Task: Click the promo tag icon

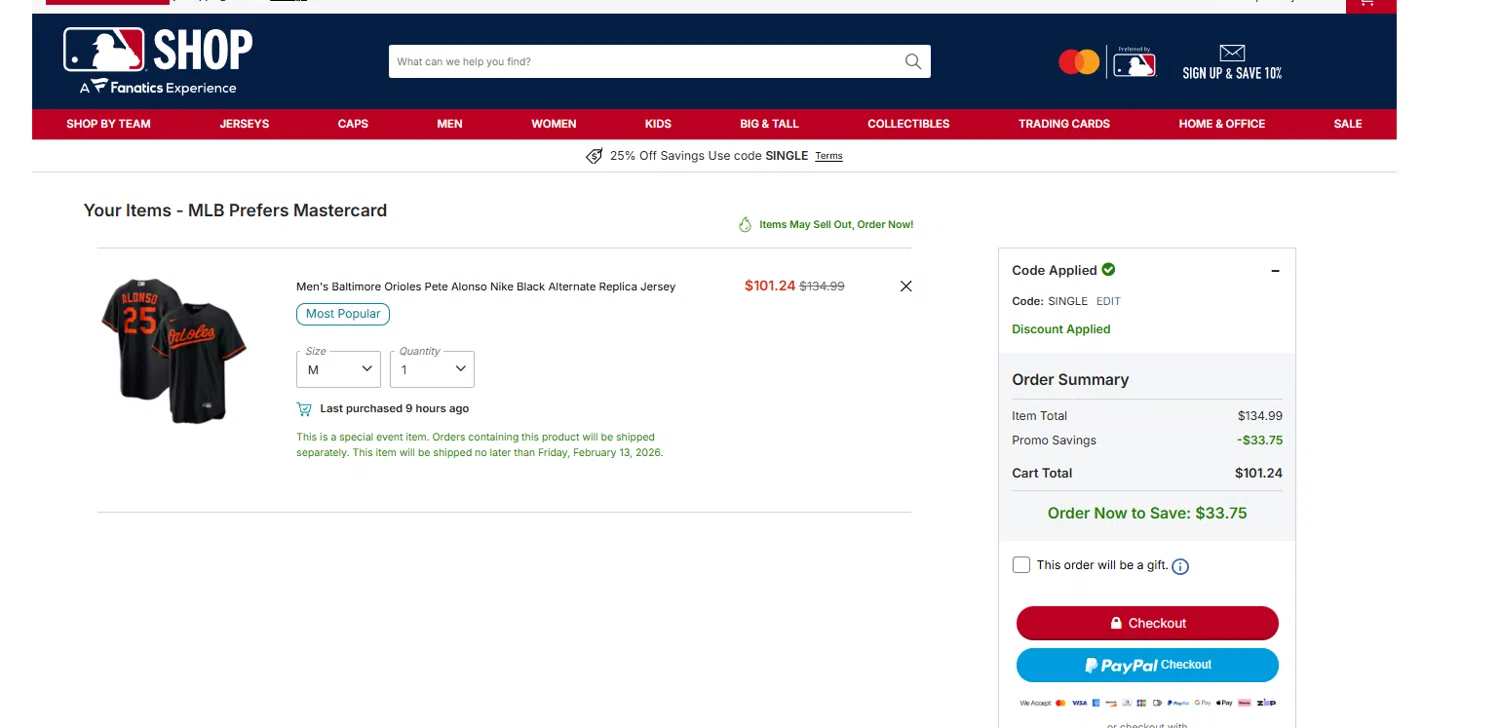Action: (594, 156)
